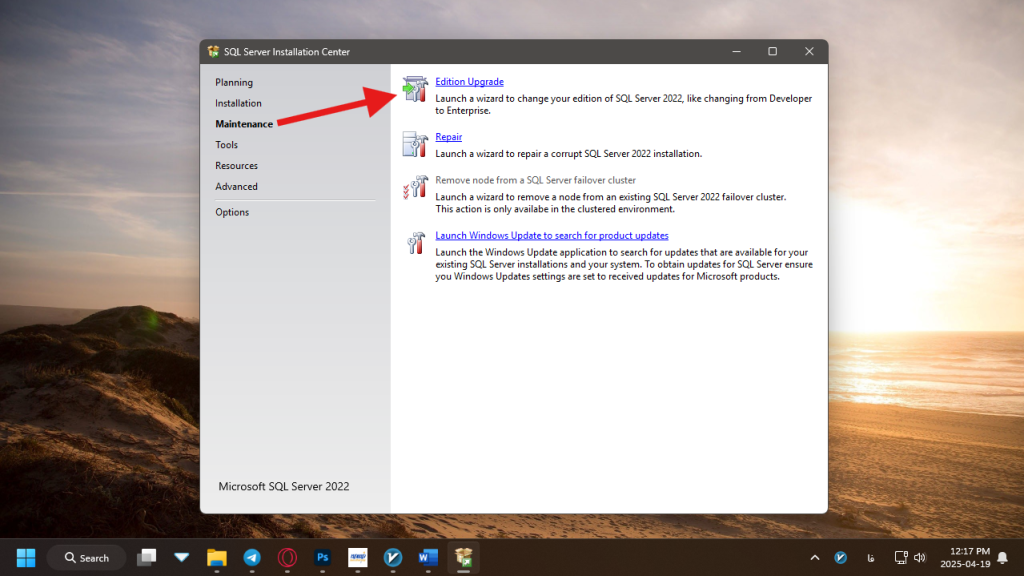
Task: Switch to the Installation section
Action: (x=238, y=103)
